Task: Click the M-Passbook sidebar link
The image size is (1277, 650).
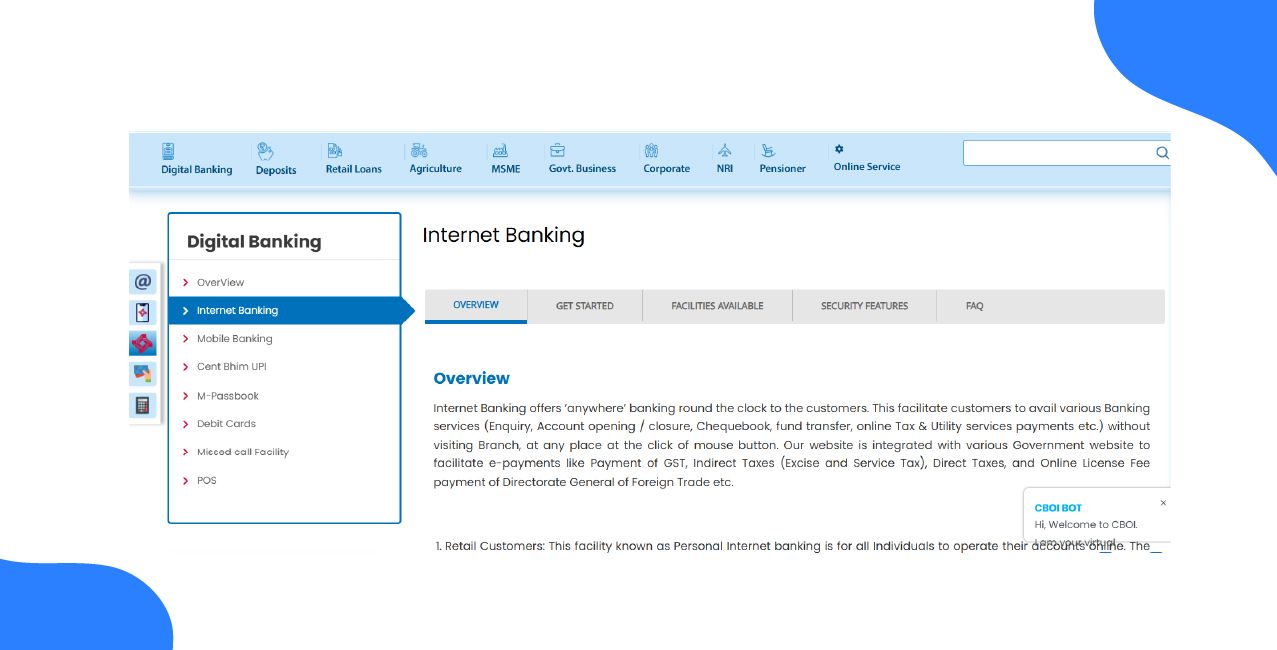Action: [x=227, y=396]
